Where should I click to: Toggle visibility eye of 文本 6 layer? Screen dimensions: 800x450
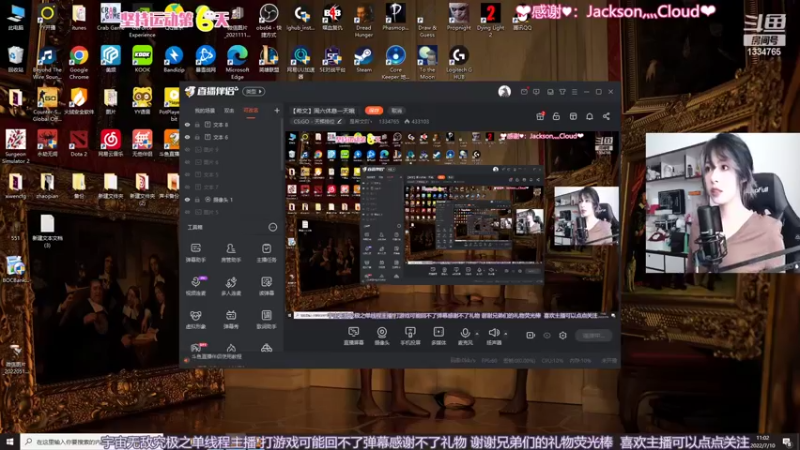pos(187,137)
